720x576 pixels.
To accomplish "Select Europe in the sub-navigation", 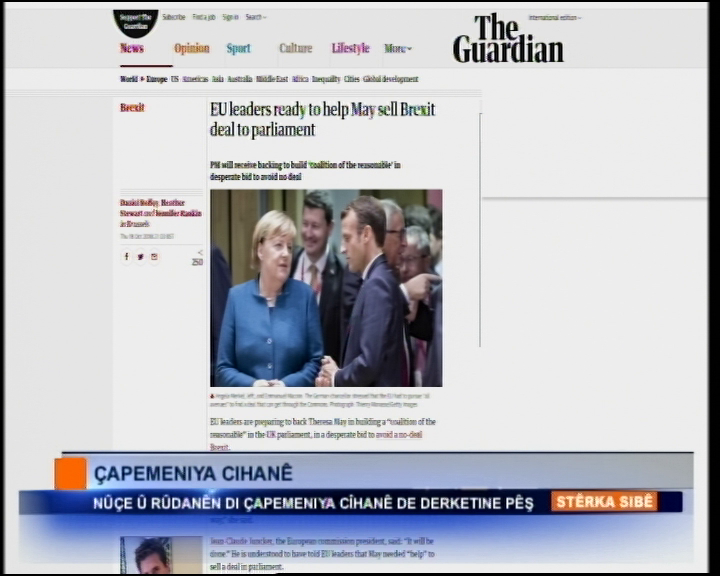I will [x=157, y=79].
